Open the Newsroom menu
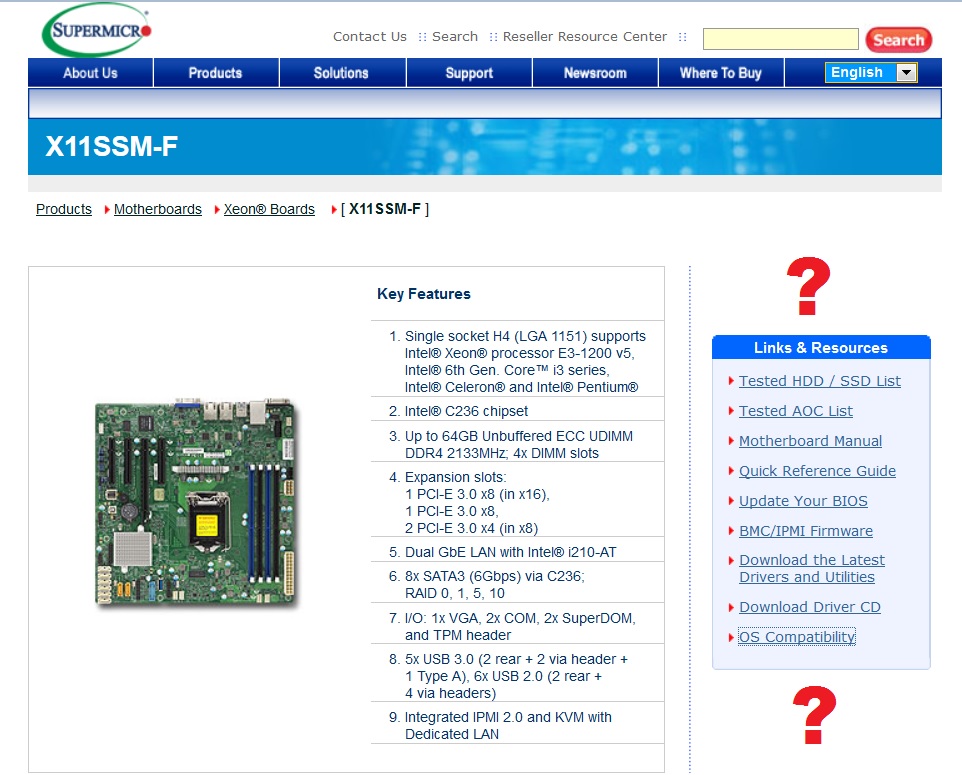The image size is (962, 775). 595,73
